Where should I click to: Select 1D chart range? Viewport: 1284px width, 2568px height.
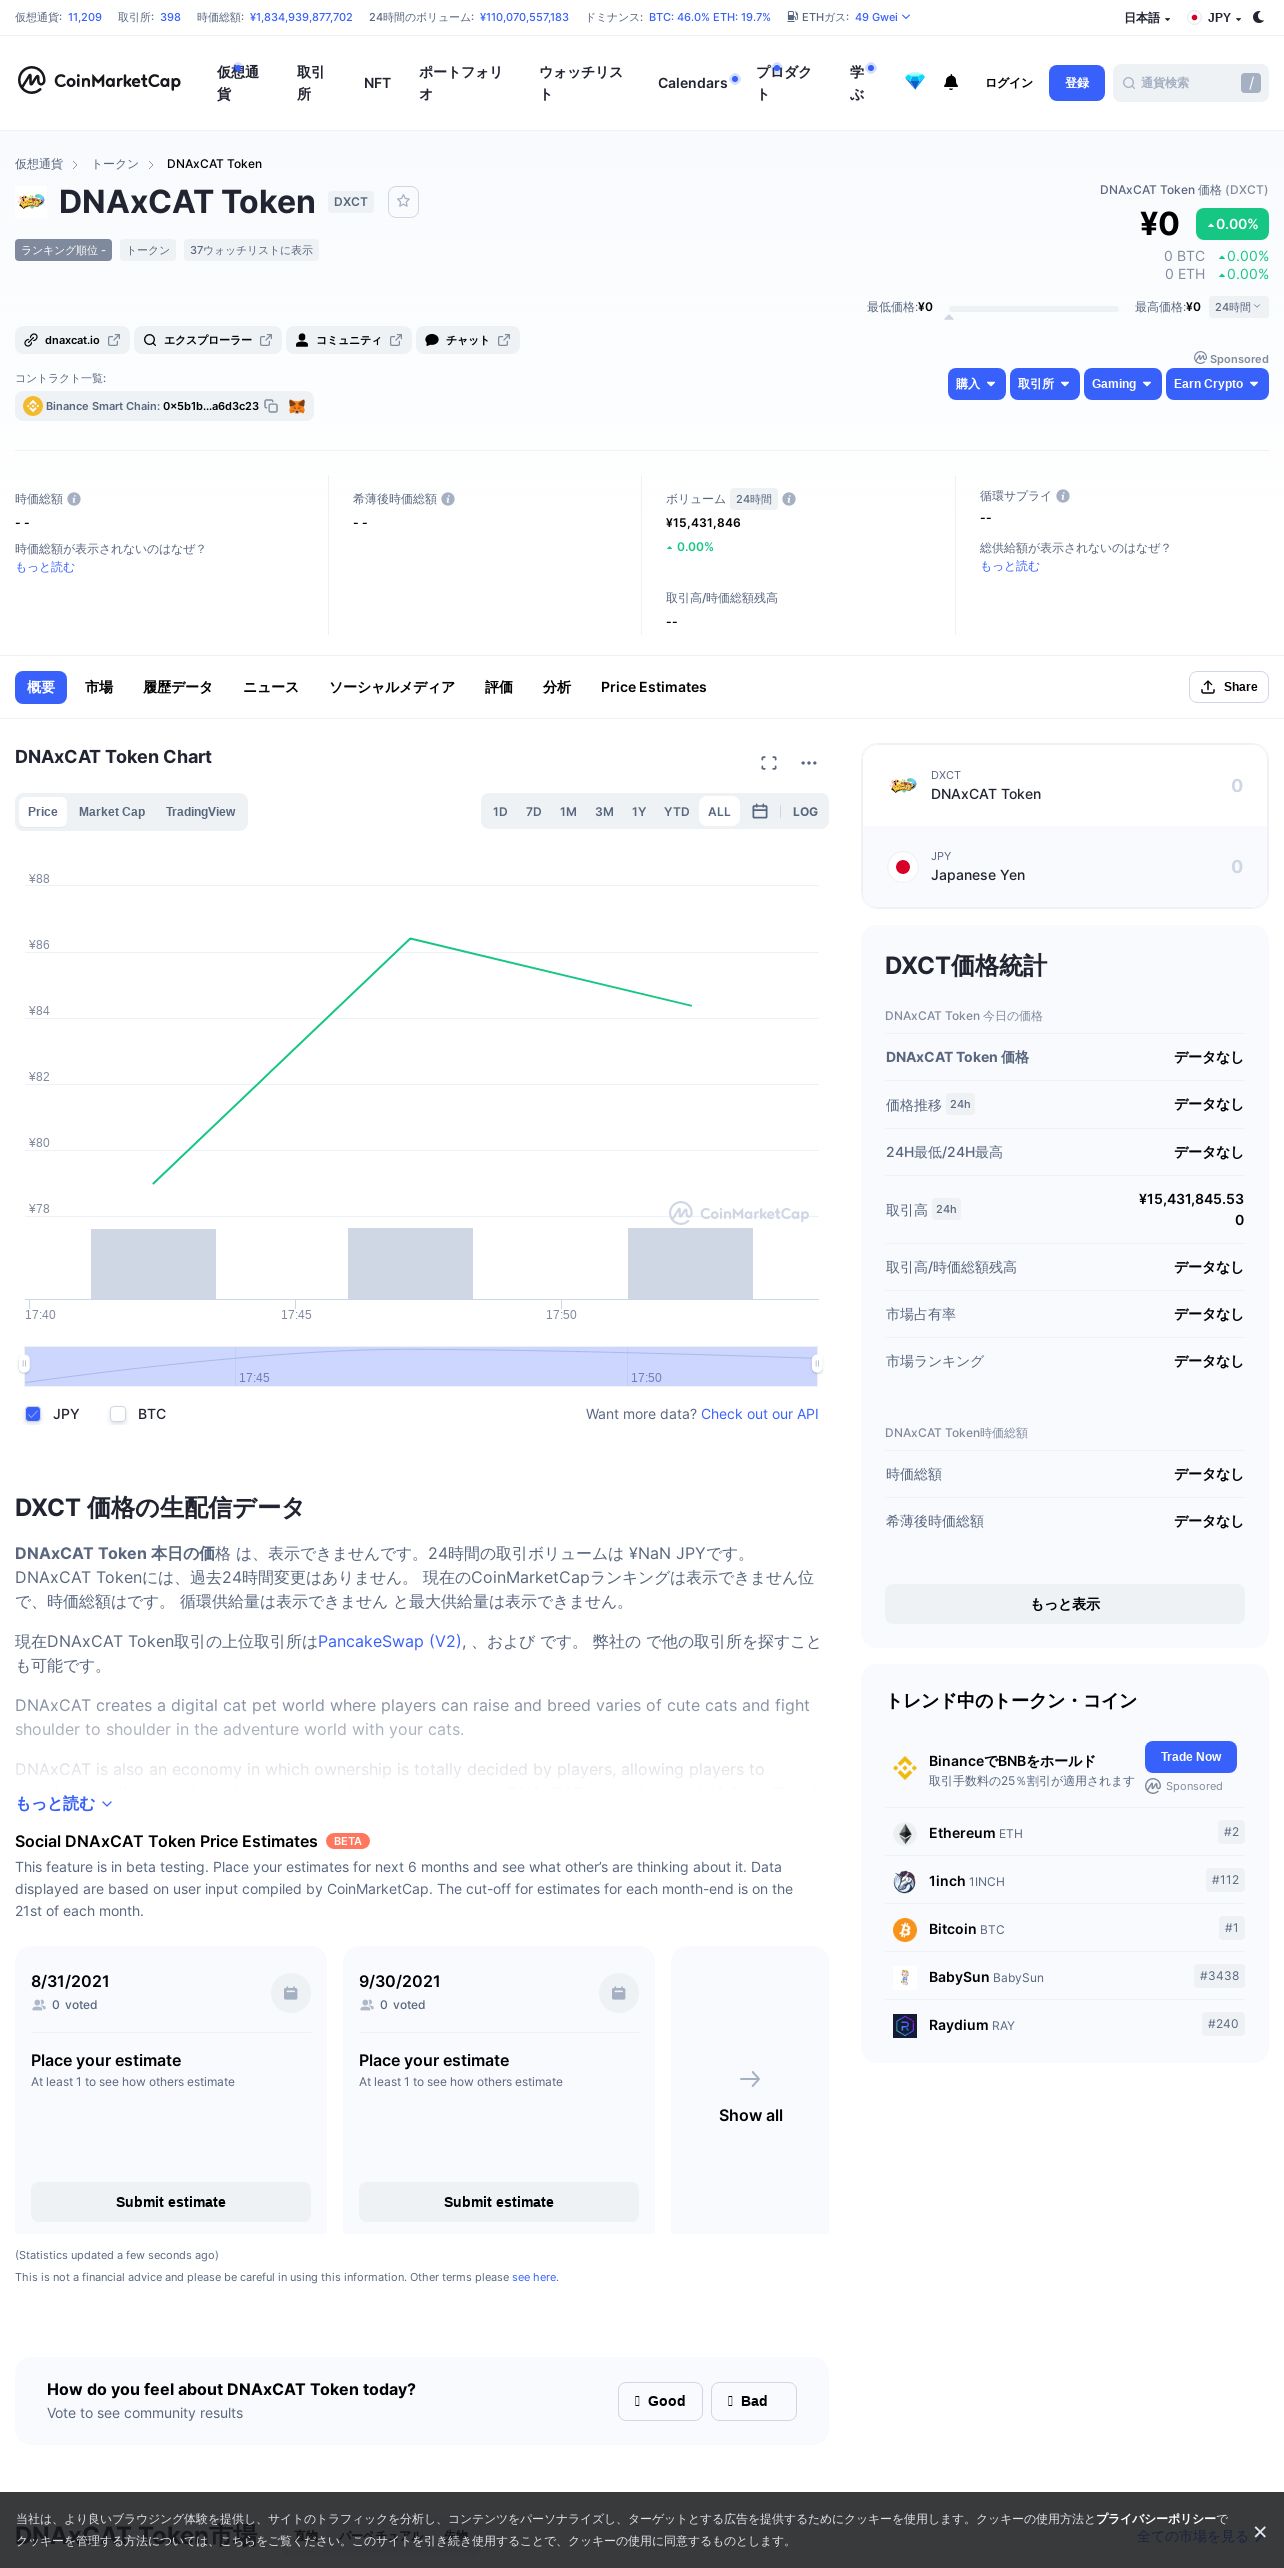tap(500, 812)
